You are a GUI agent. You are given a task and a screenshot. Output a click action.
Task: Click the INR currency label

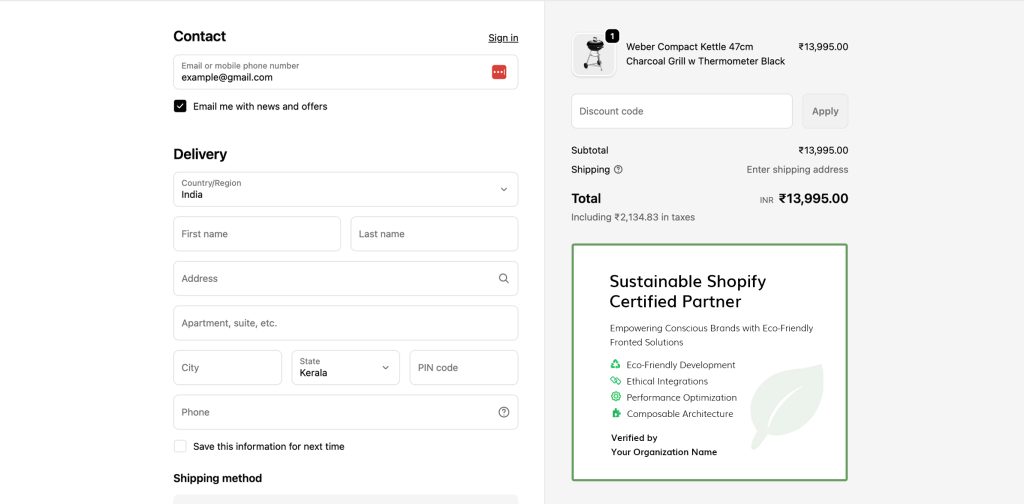pyautogui.click(x=767, y=200)
